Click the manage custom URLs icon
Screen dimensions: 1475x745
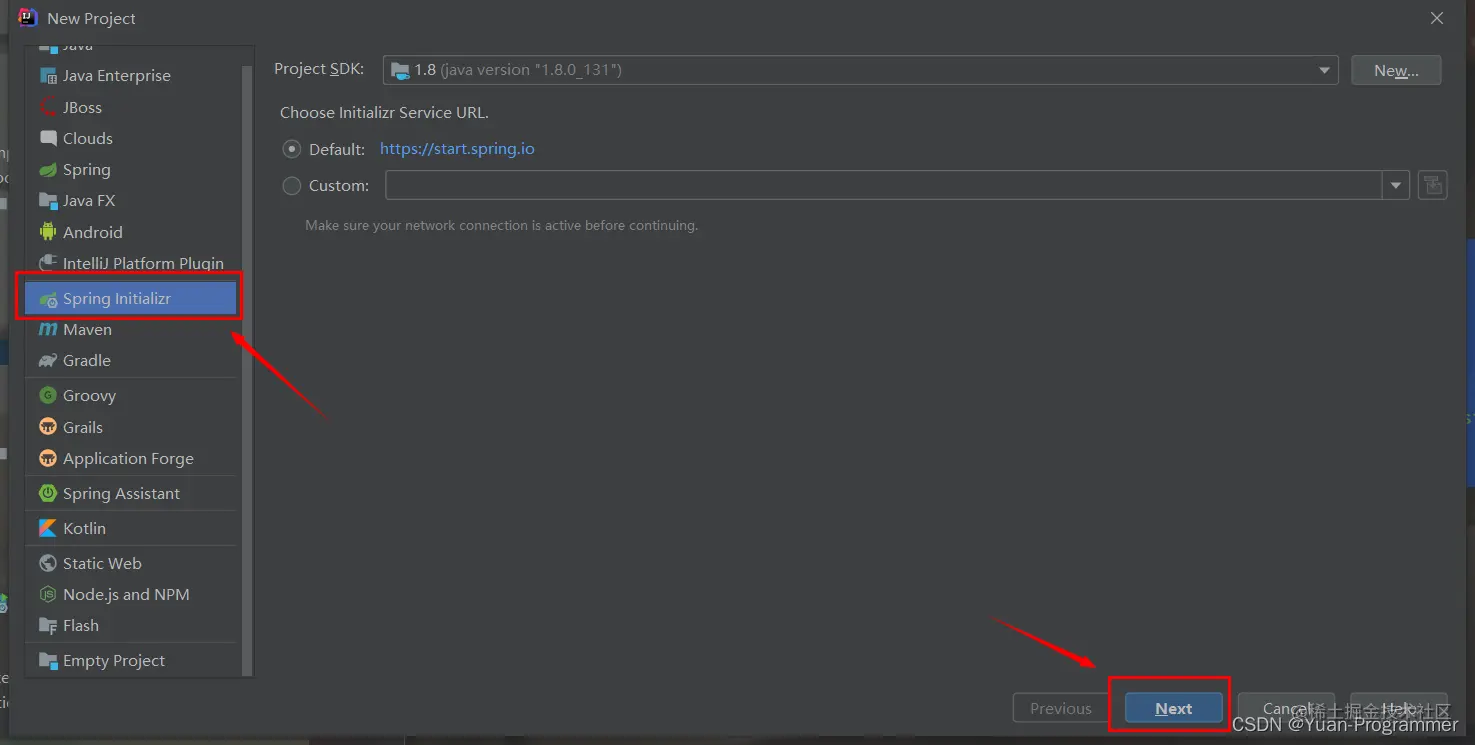tap(1432, 185)
